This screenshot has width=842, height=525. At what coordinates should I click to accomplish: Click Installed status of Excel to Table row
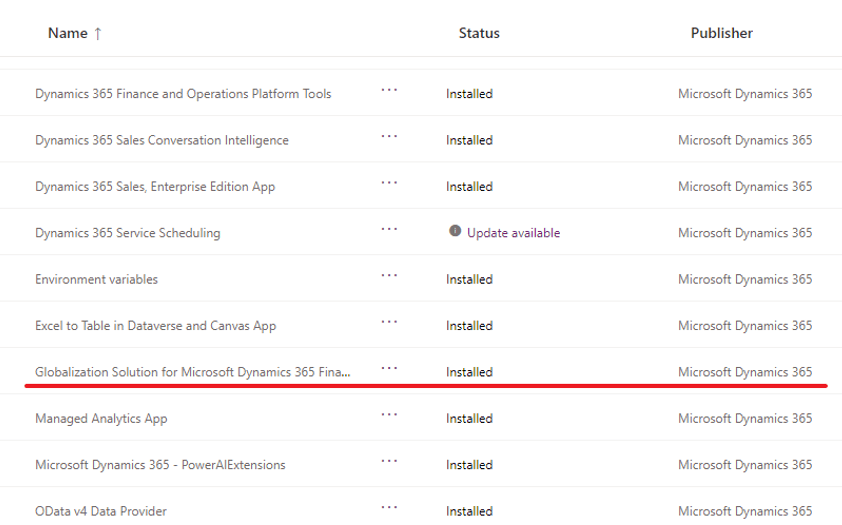(x=469, y=326)
